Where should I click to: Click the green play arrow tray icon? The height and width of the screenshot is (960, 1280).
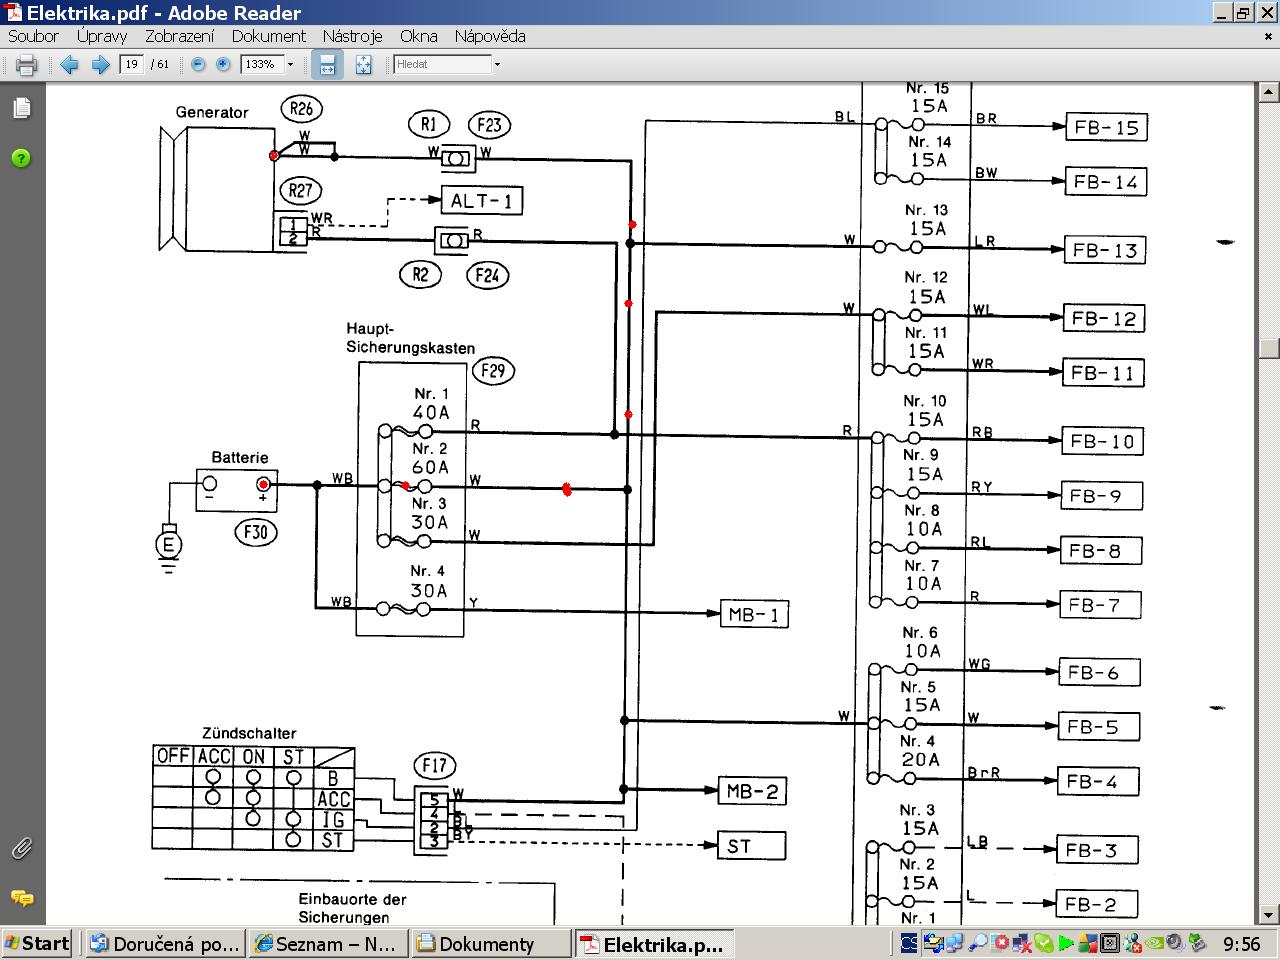click(1066, 943)
